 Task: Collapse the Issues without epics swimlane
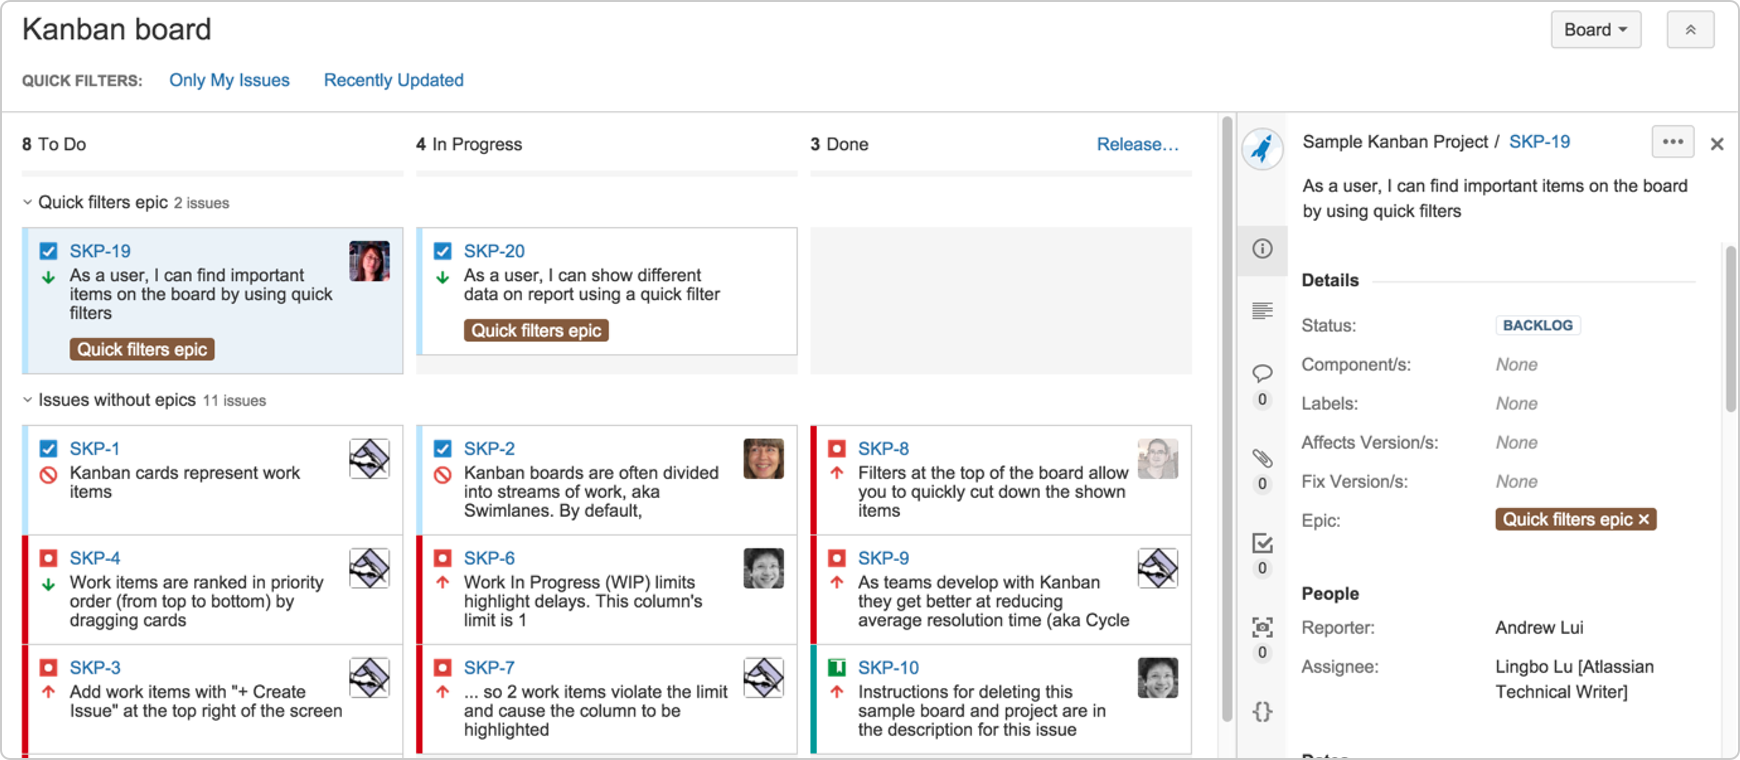(27, 400)
